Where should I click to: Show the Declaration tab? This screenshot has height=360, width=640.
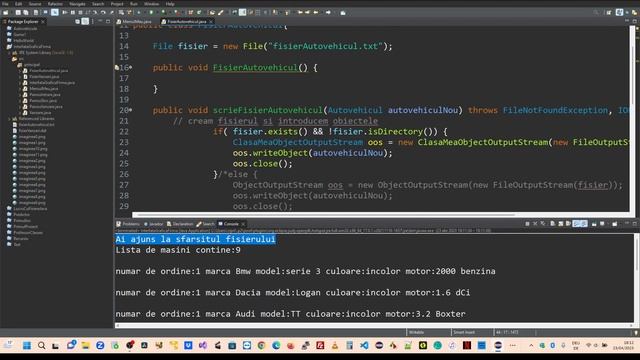click(x=180, y=224)
